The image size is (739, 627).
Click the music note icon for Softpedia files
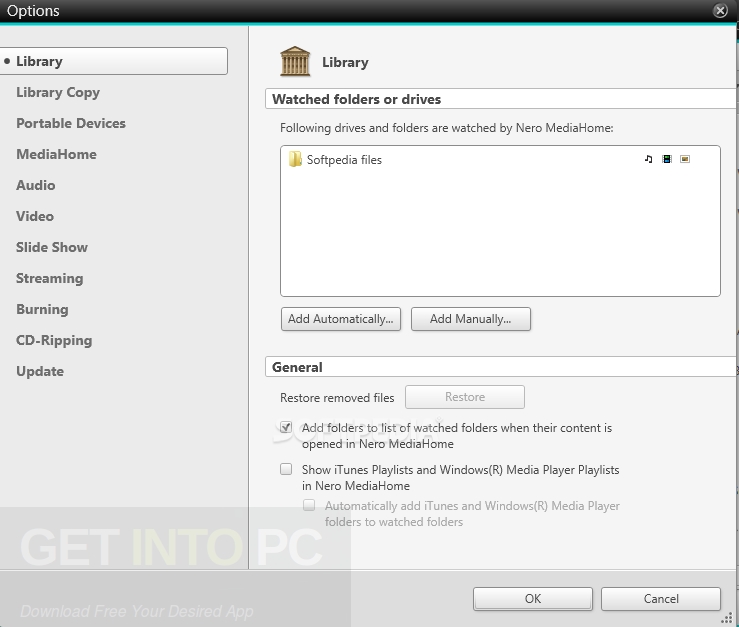click(648, 159)
